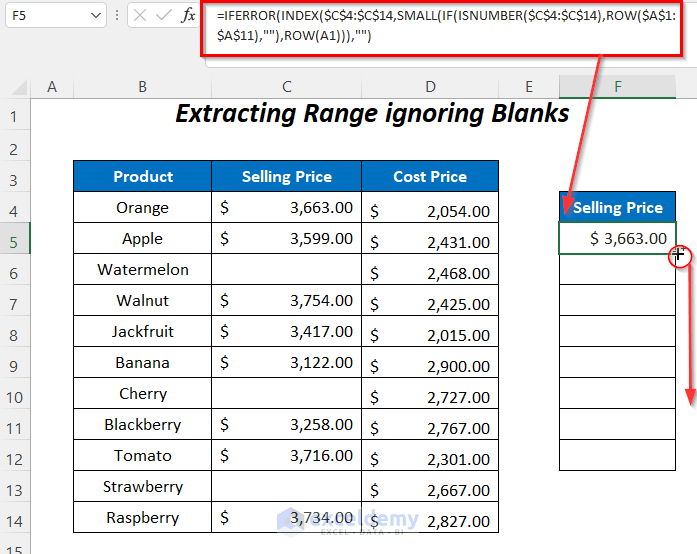
Task: Click the title 'Extracting Range ignoring Blanks'
Action: point(372,113)
